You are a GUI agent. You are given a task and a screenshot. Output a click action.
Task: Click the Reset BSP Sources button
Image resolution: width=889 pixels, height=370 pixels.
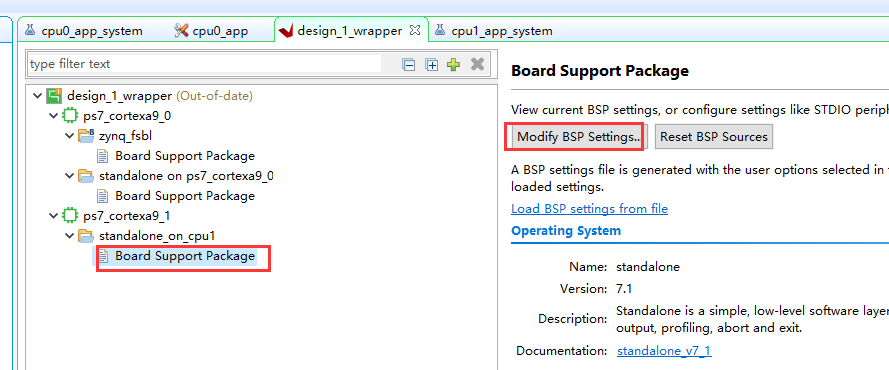[x=714, y=137]
